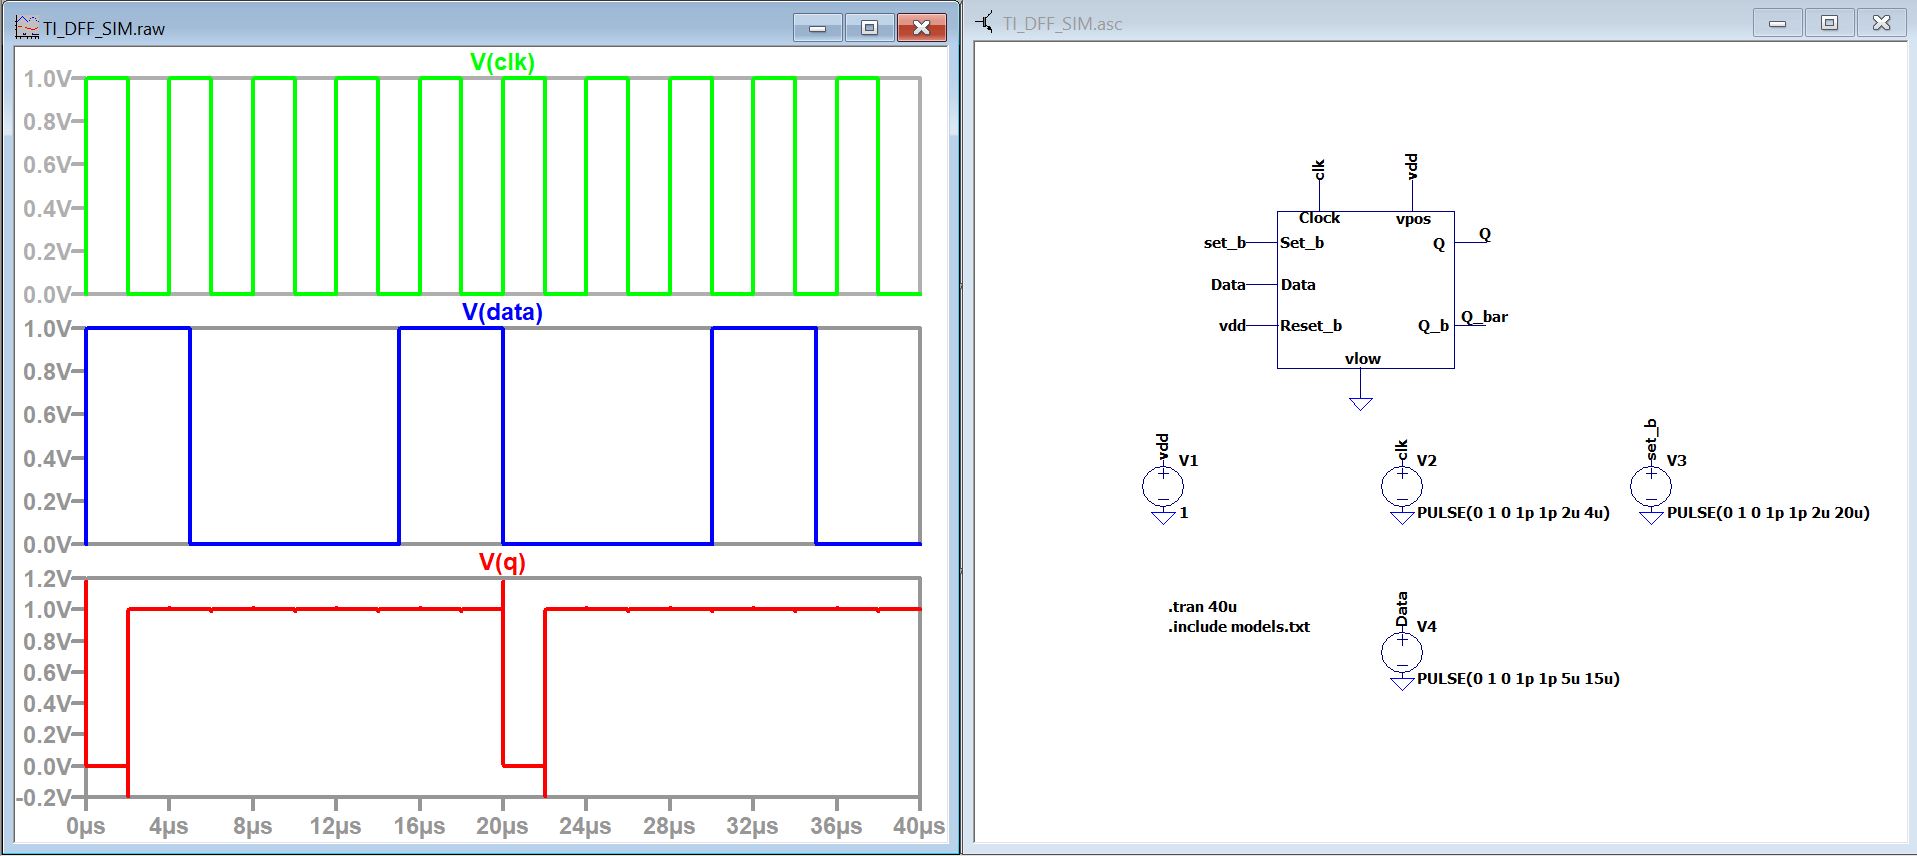Click V3's PULSE(0 1 0 1p 1p 2u 20u) value

click(x=1767, y=513)
